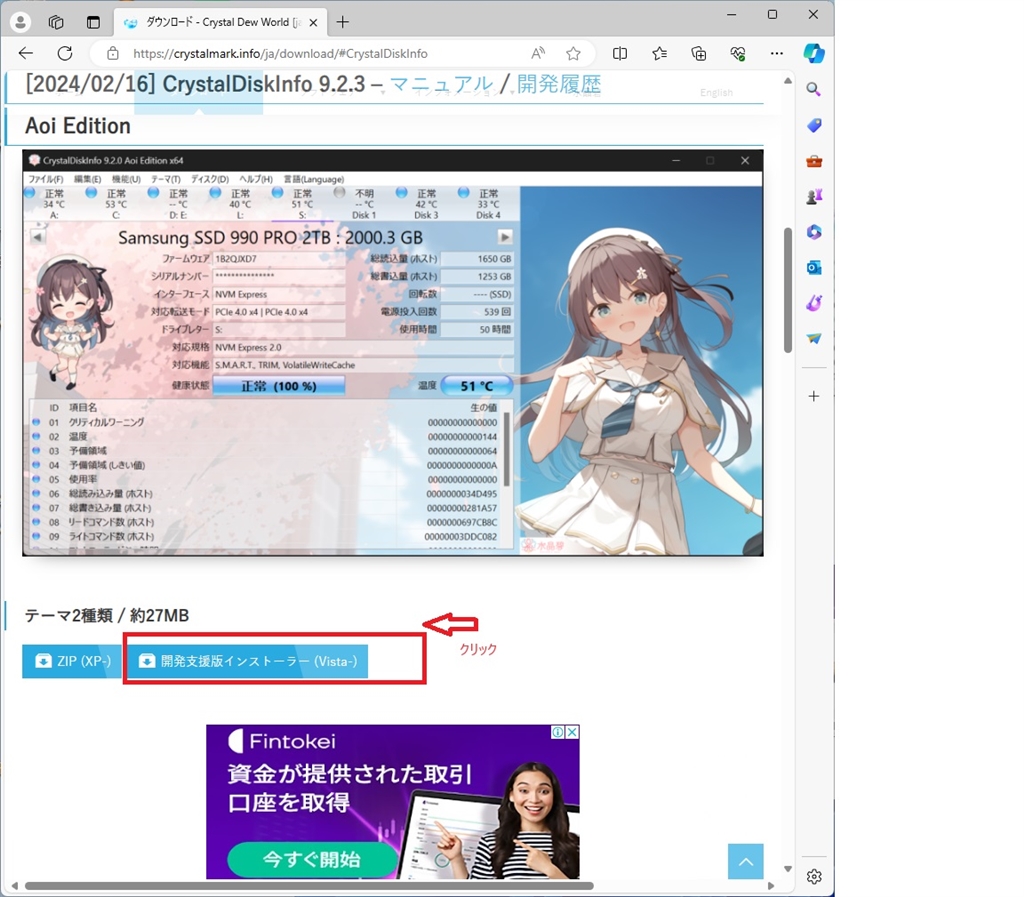This screenshot has width=1024, height=897.
Task: Open split screen icon
Action: tap(620, 54)
